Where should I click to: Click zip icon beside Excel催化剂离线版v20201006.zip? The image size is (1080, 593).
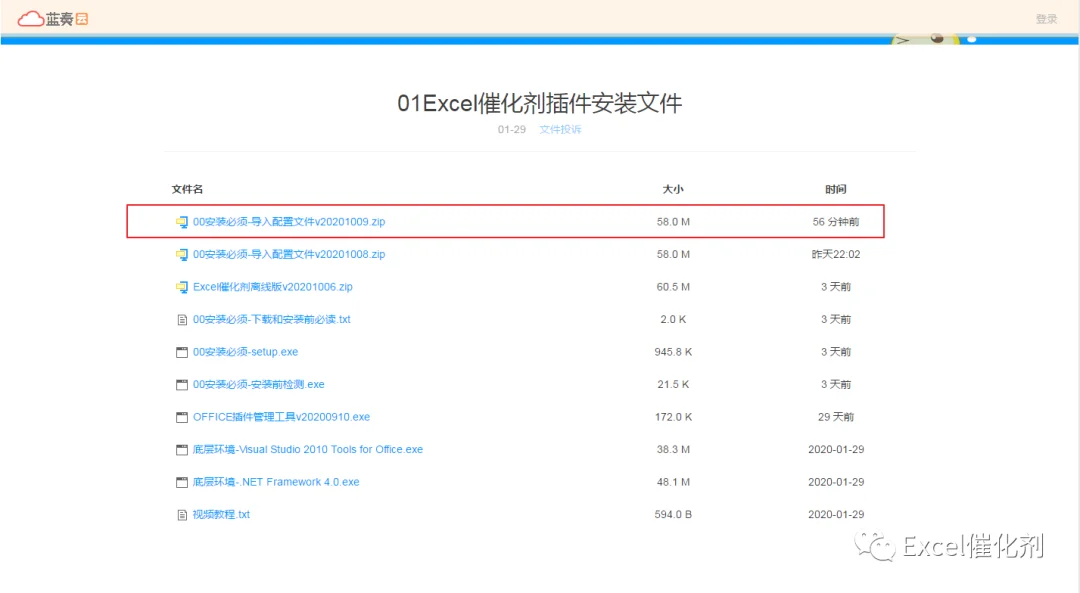point(182,287)
